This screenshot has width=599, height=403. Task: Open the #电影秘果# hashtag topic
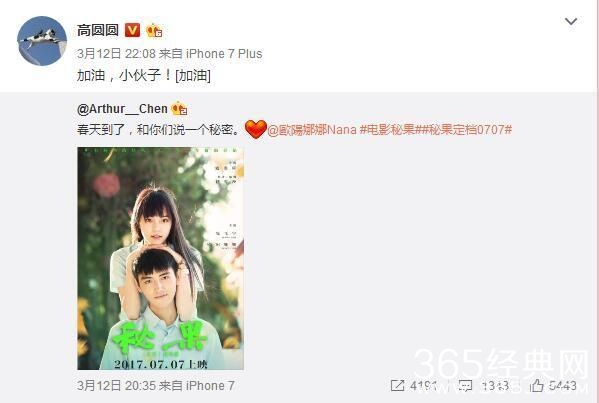coord(387,130)
